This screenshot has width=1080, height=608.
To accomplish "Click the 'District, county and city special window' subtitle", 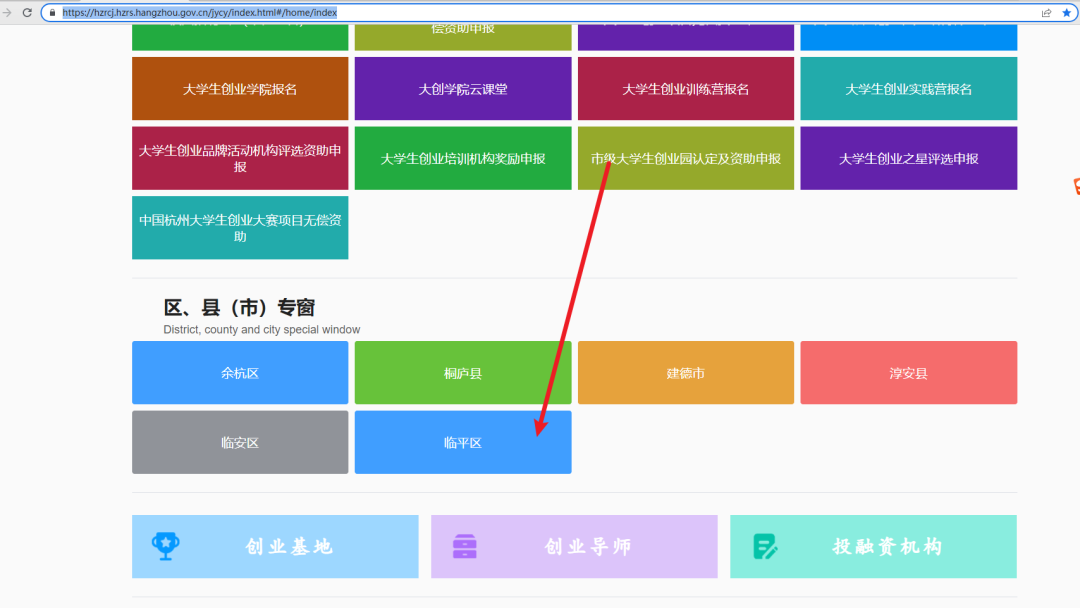I will 262,330.
